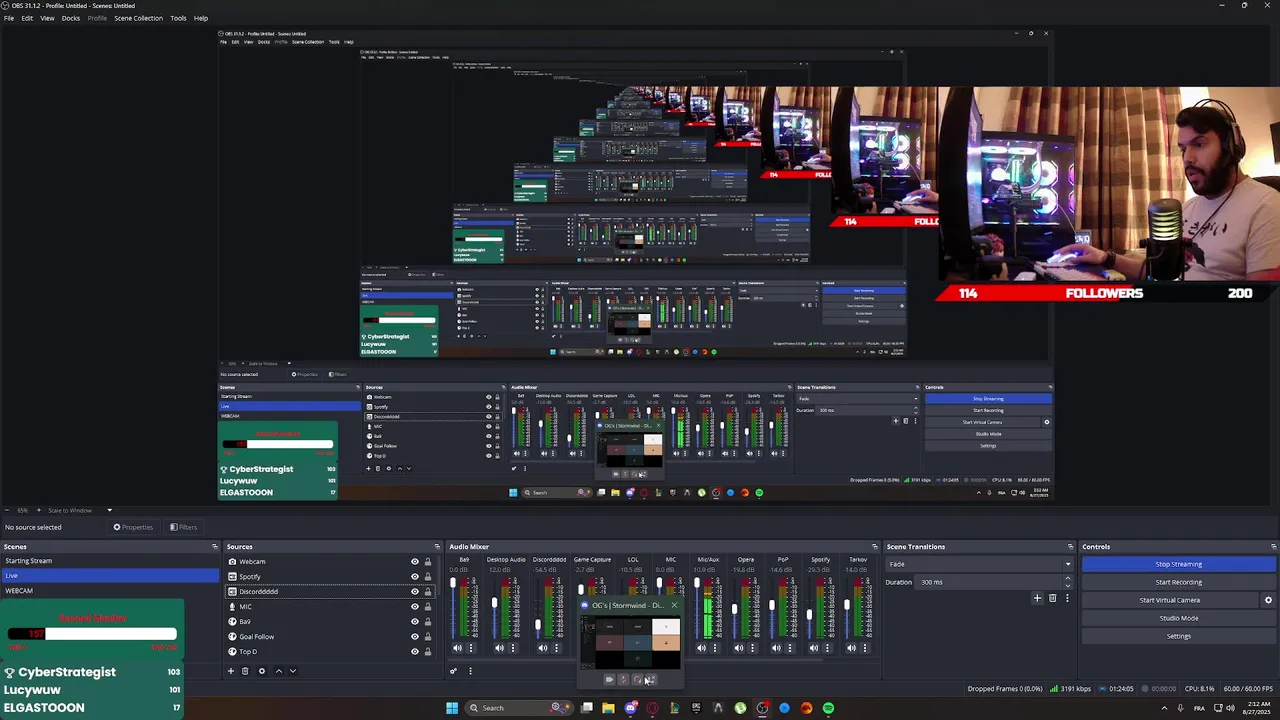
Task: Mute the Ba9 audio channel
Action: coord(457,648)
